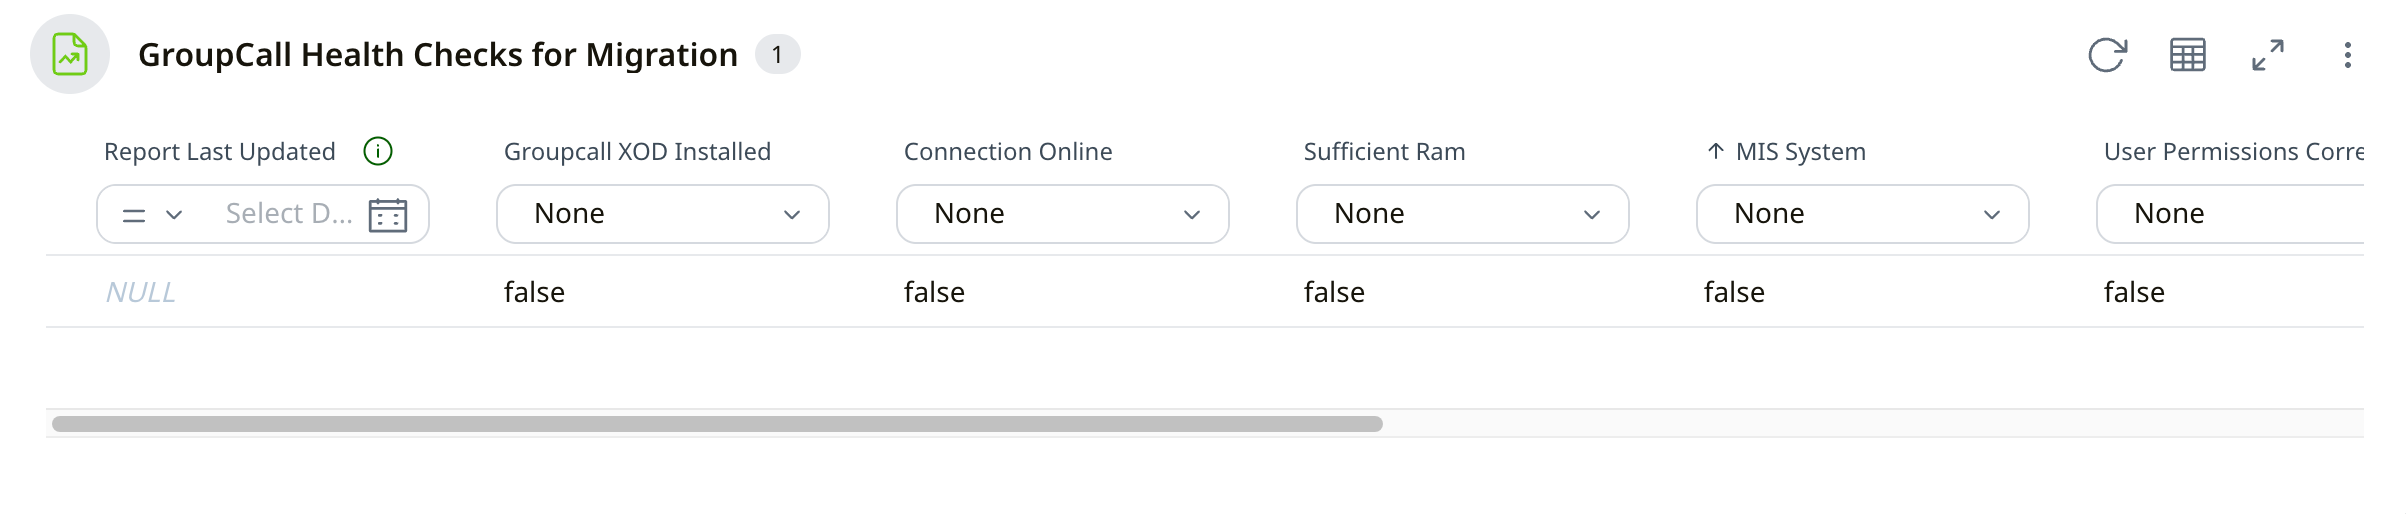The height and width of the screenshot is (514, 2406).
Task: Click the green report chart icon
Action: tap(70, 54)
